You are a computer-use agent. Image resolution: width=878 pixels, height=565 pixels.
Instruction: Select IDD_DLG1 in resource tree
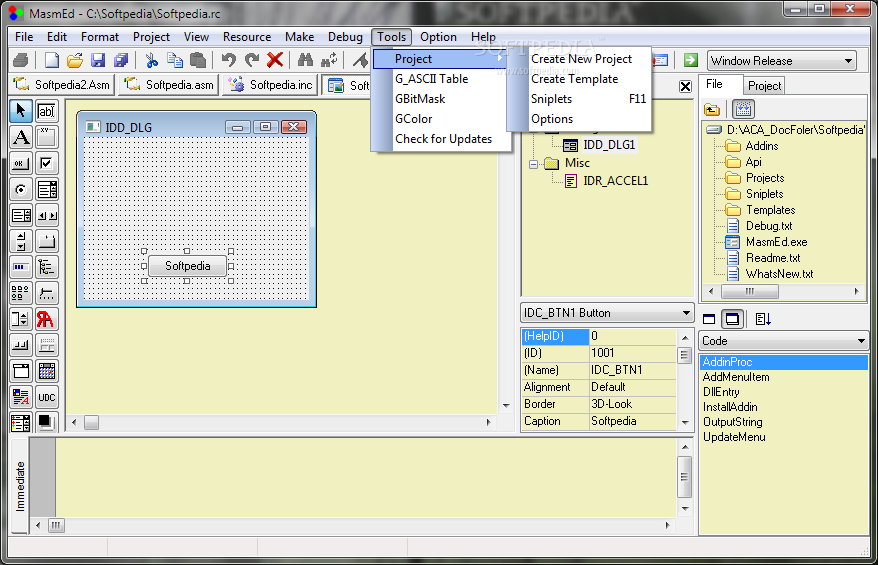point(609,145)
